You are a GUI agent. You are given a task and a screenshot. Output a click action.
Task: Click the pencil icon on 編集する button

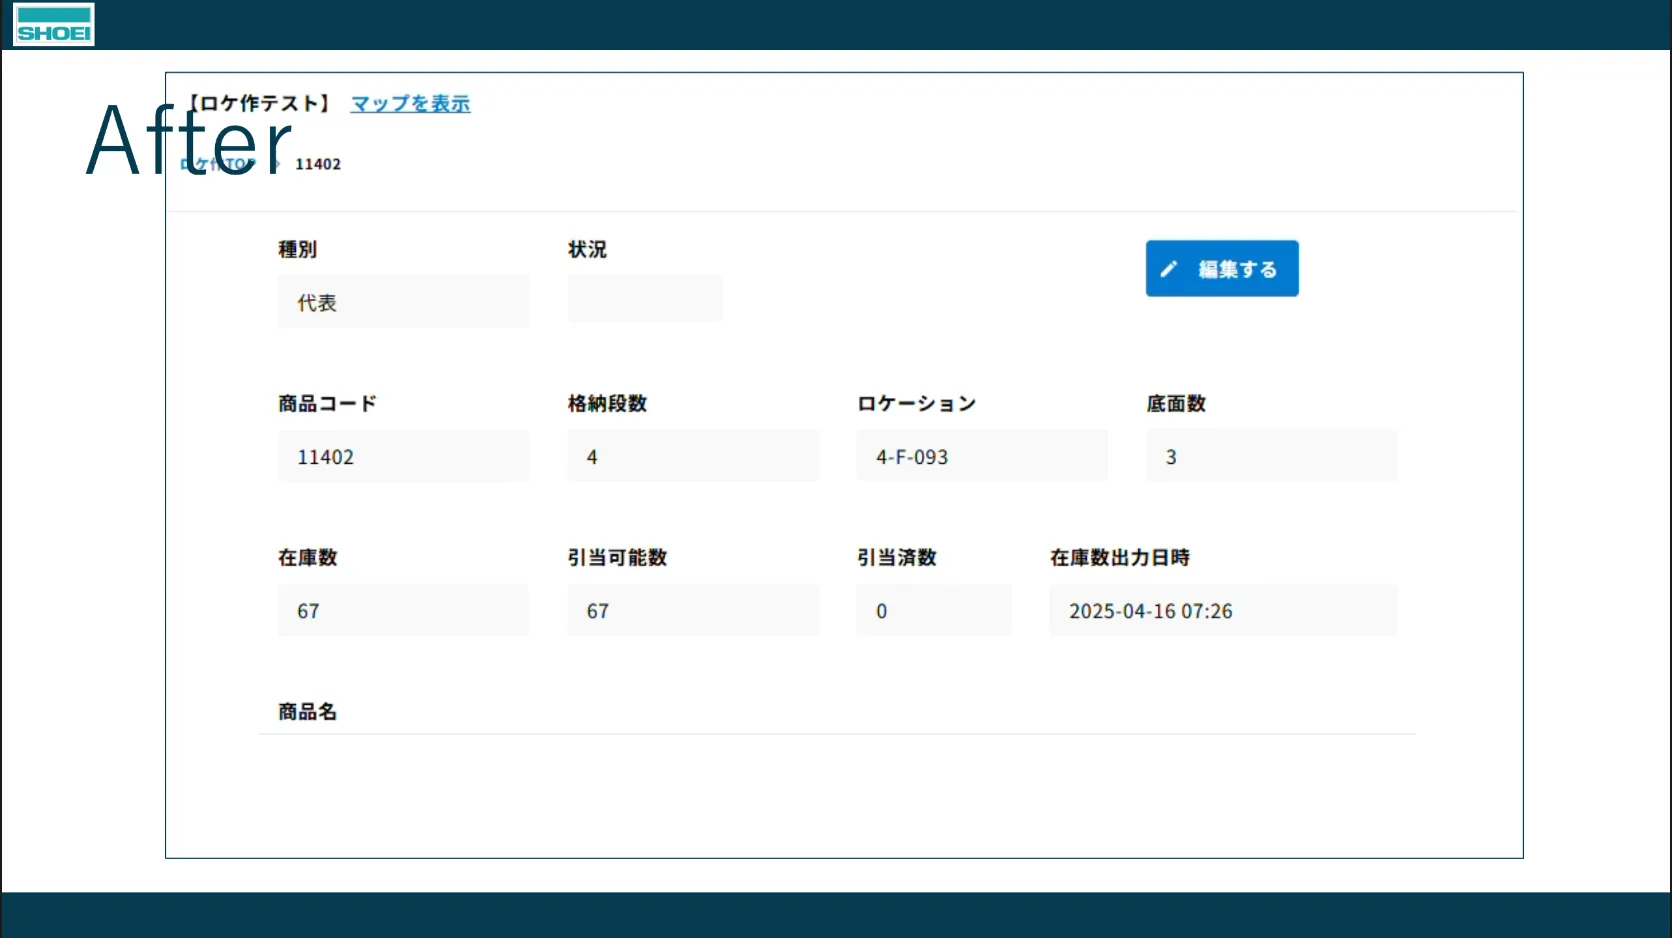[1168, 269]
